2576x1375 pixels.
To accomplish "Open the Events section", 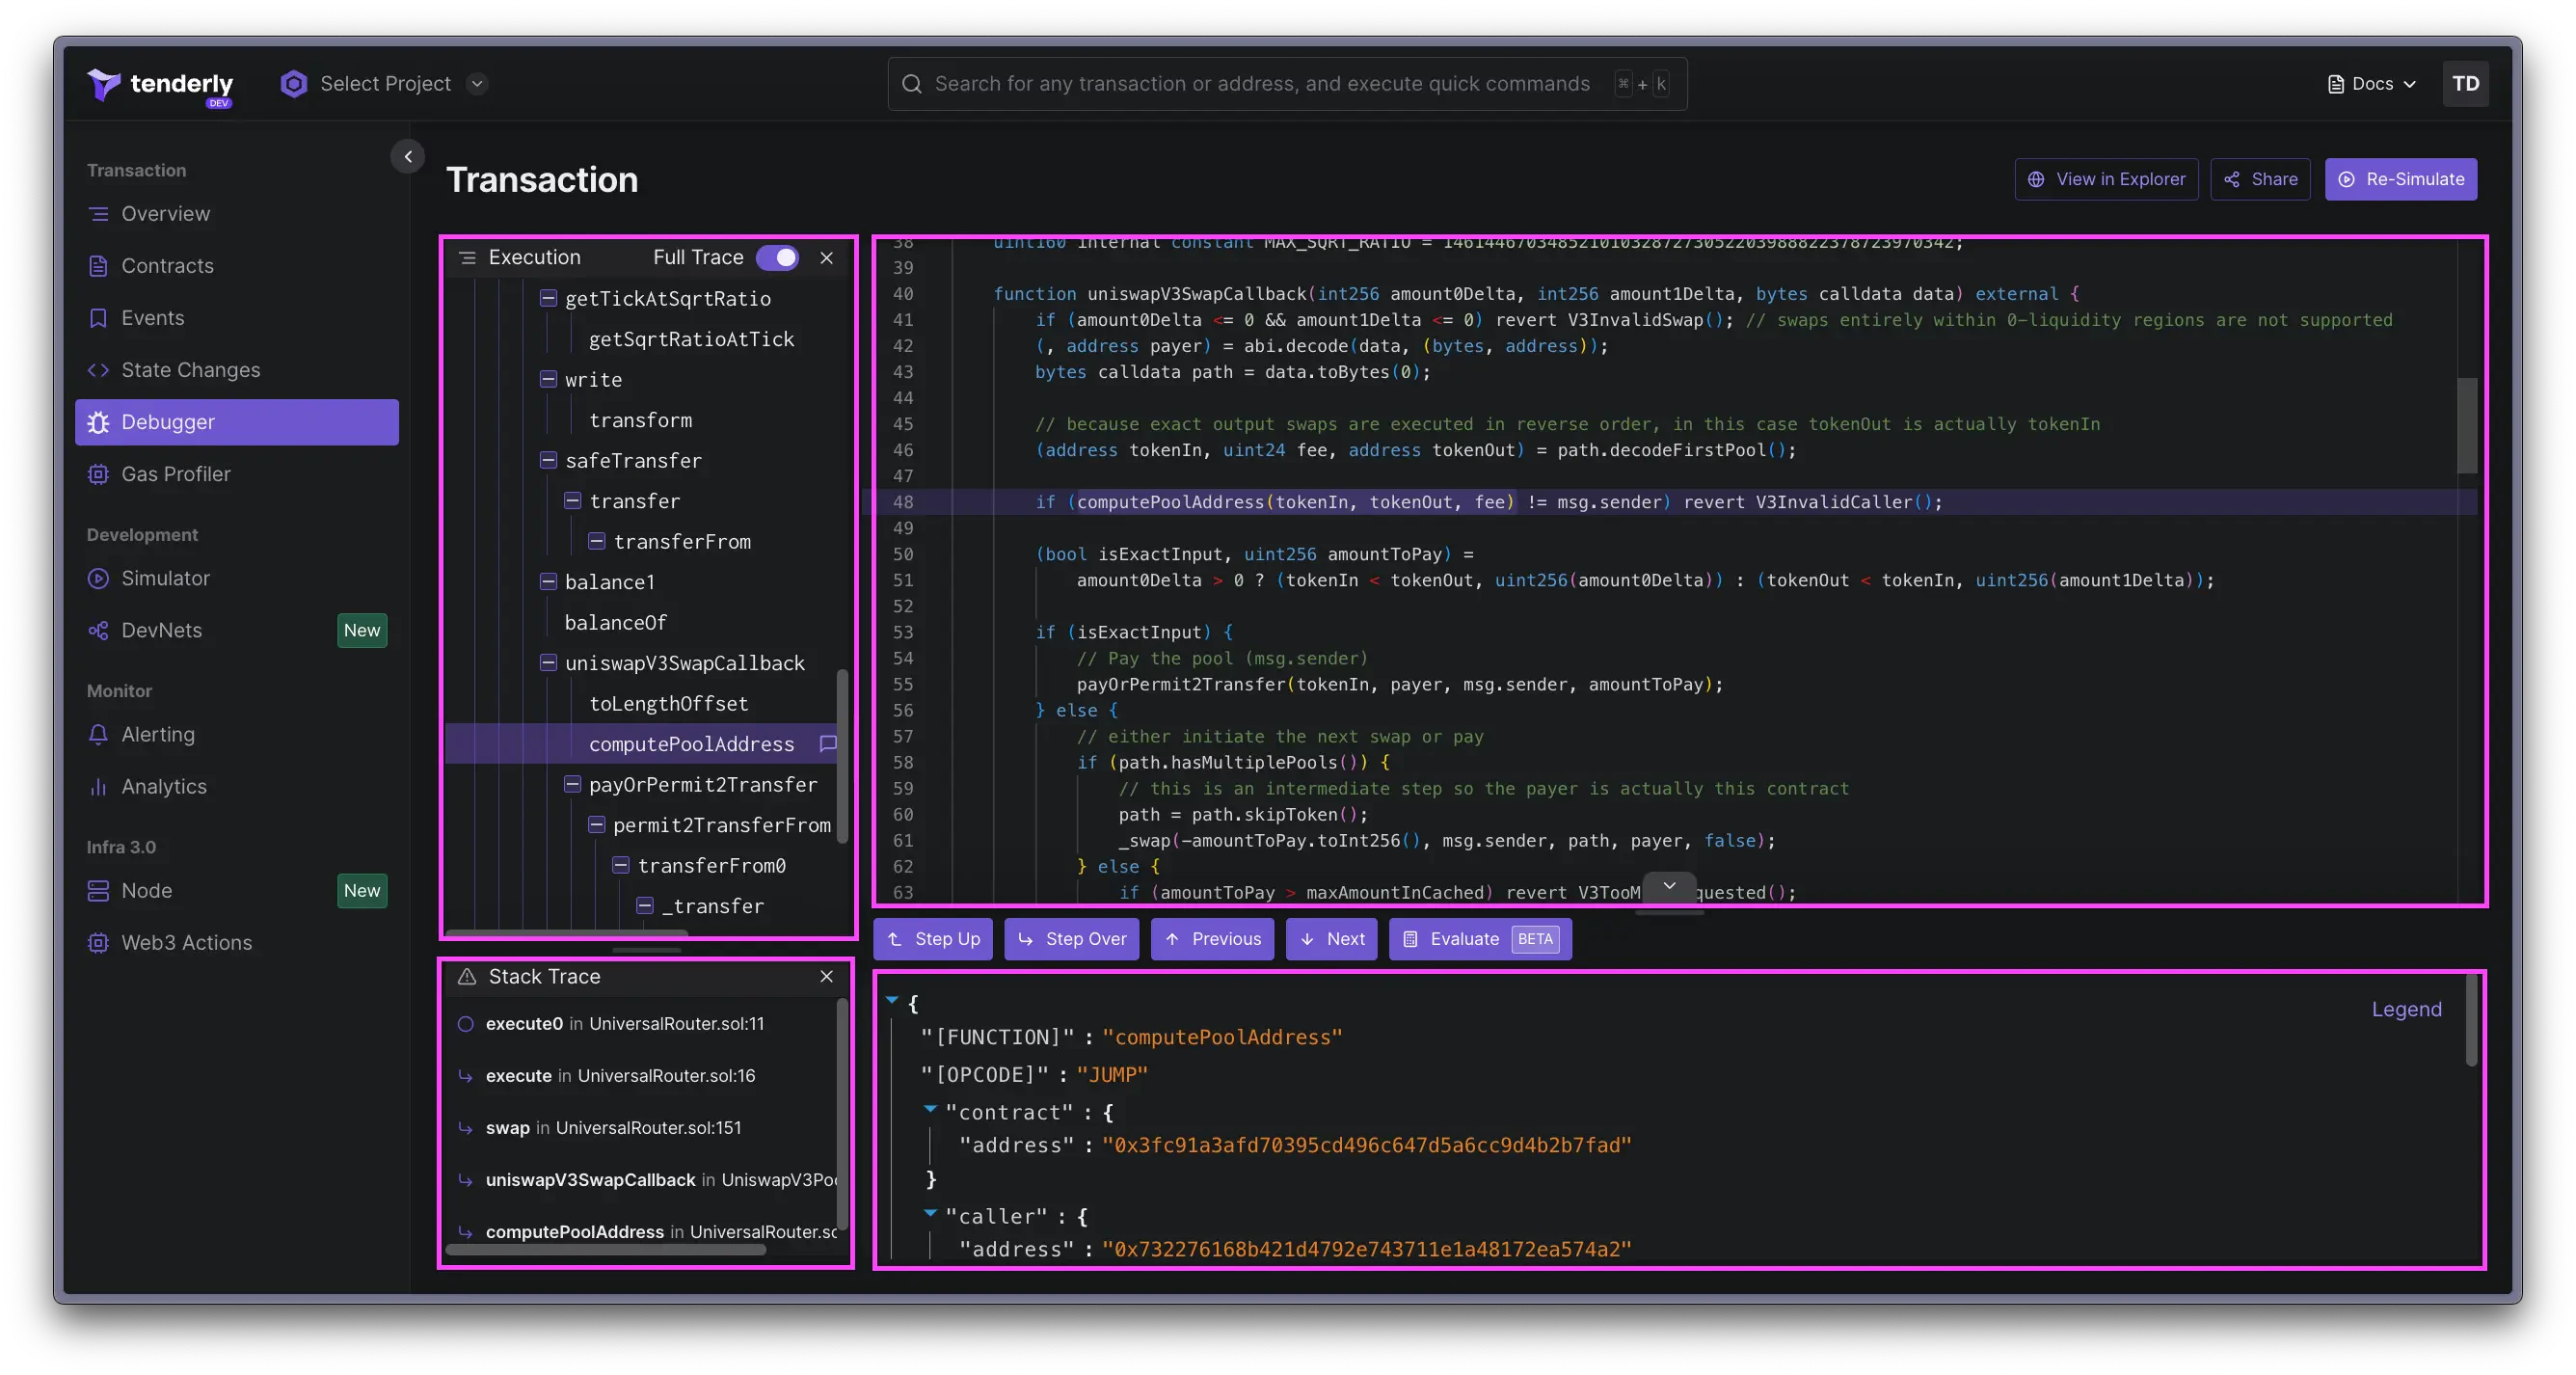I will click(237, 318).
